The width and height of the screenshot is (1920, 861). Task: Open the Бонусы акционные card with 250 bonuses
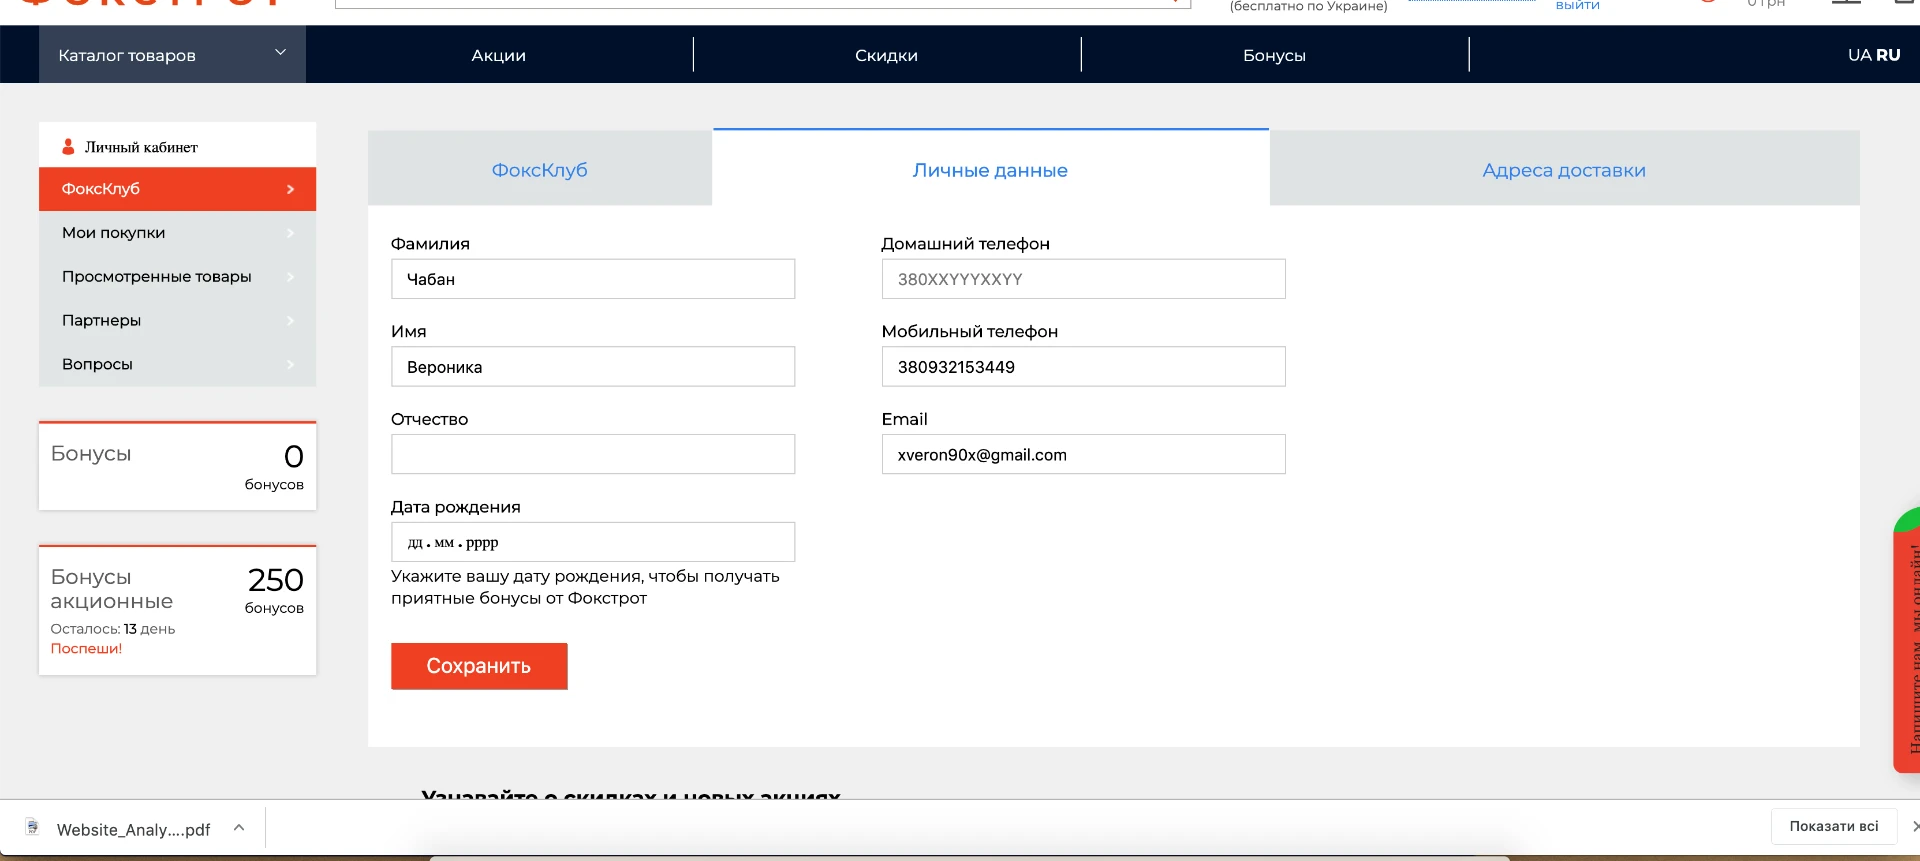click(177, 610)
